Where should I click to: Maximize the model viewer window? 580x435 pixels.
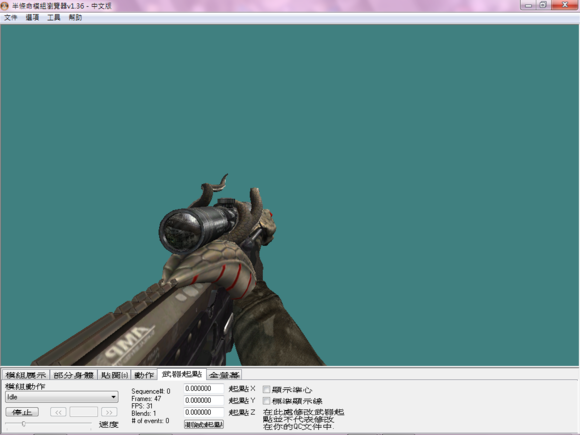coord(543,5)
